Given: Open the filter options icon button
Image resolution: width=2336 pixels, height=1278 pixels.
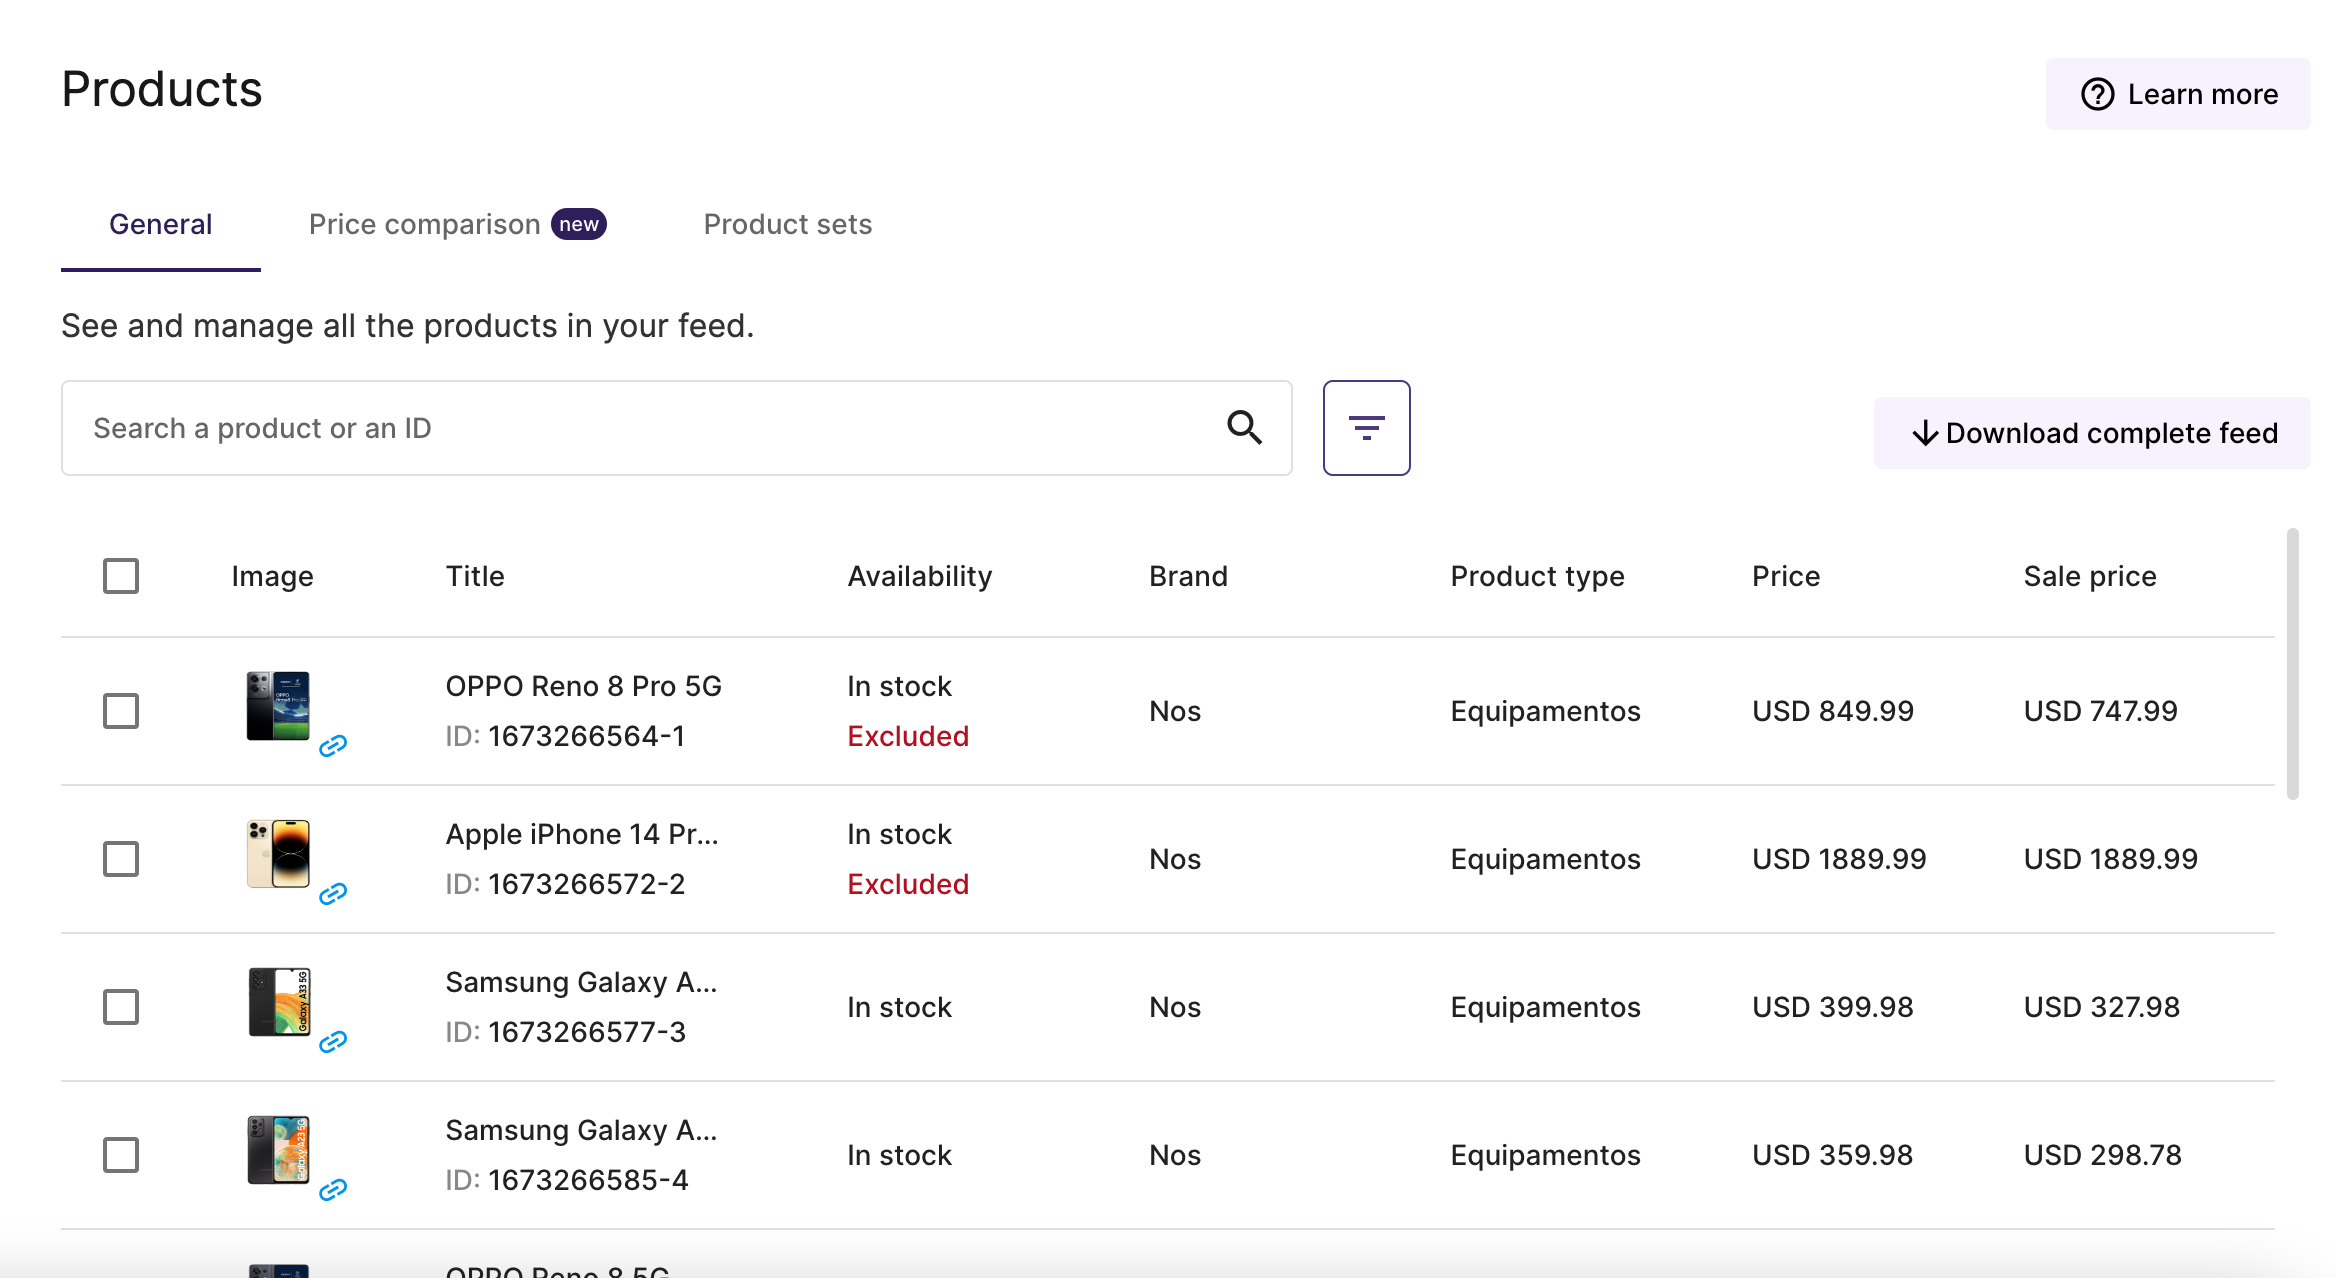Looking at the screenshot, I should click(x=1366, y=428).
